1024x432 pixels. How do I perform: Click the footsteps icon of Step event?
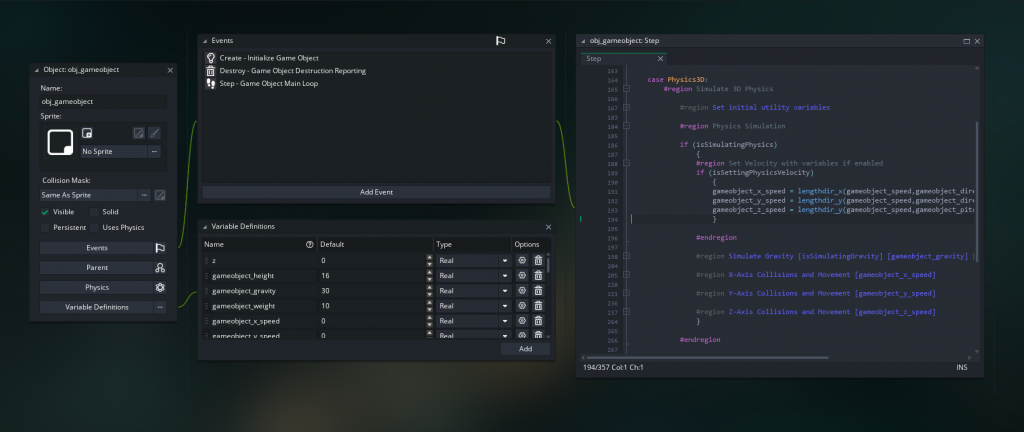pos(210,84)
